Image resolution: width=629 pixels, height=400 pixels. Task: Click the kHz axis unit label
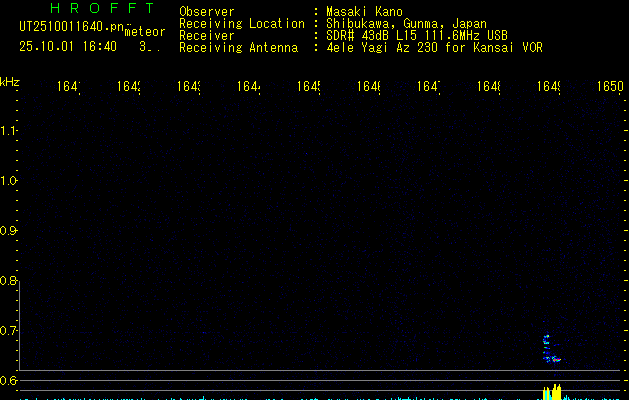[x=10, y=82]
